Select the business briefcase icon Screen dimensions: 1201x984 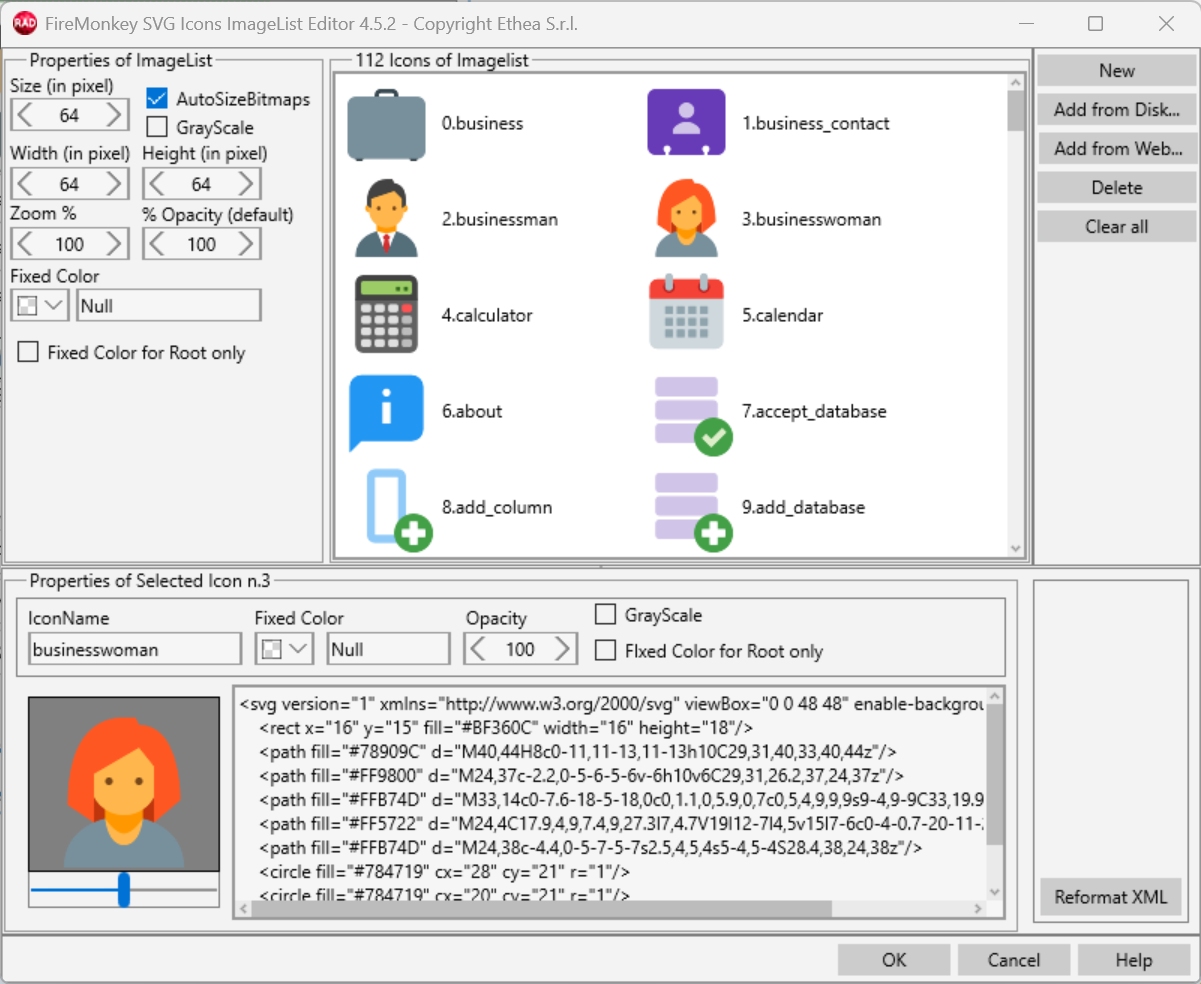[x=386, y=122]
